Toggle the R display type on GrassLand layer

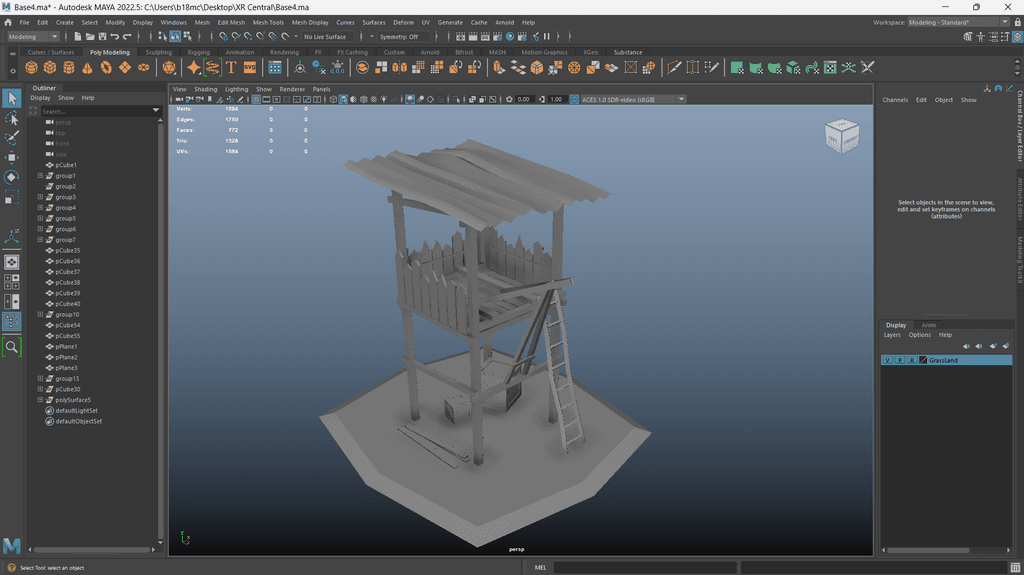click(x=911, y=360)
